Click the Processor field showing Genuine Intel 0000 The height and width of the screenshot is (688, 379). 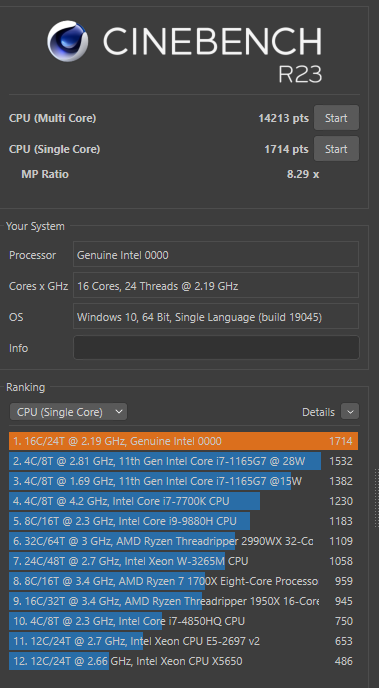click(x=216, y=255)
